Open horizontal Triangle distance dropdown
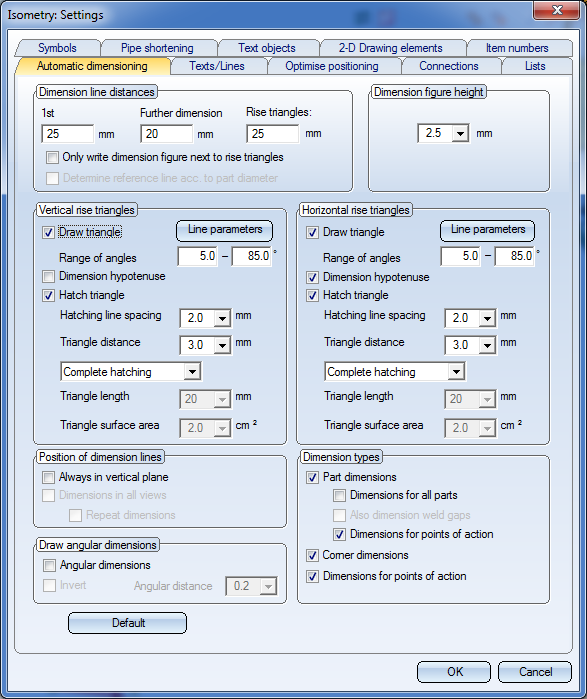The width and height of the screenshot is (587, 699). click(487, 345)
